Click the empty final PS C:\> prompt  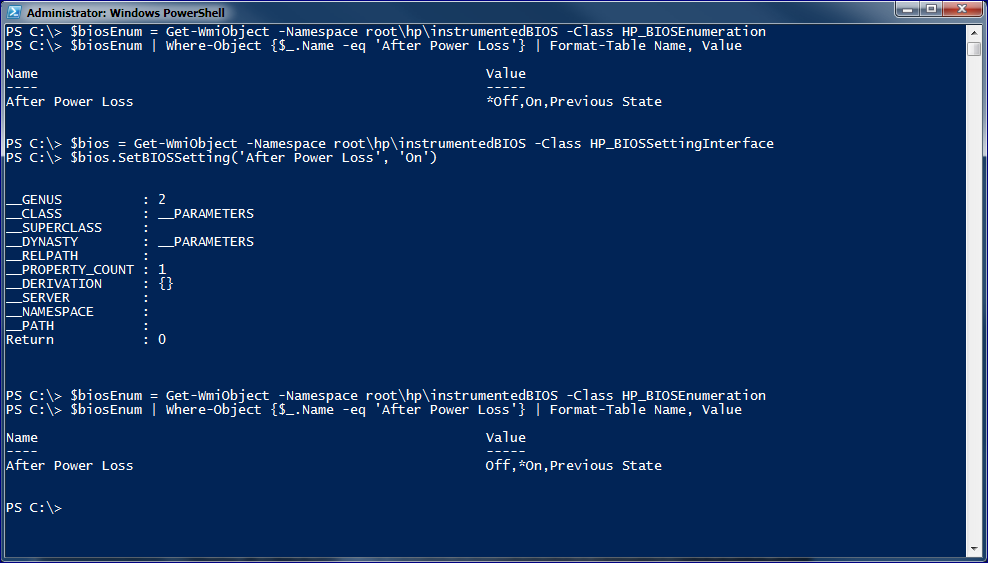34,508
